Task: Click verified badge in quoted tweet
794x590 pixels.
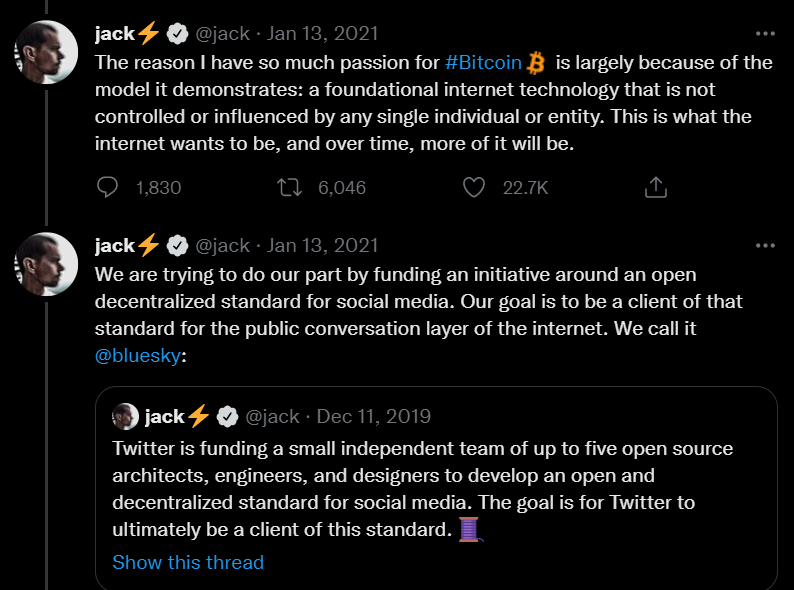Action: click(x=227, y=416)
